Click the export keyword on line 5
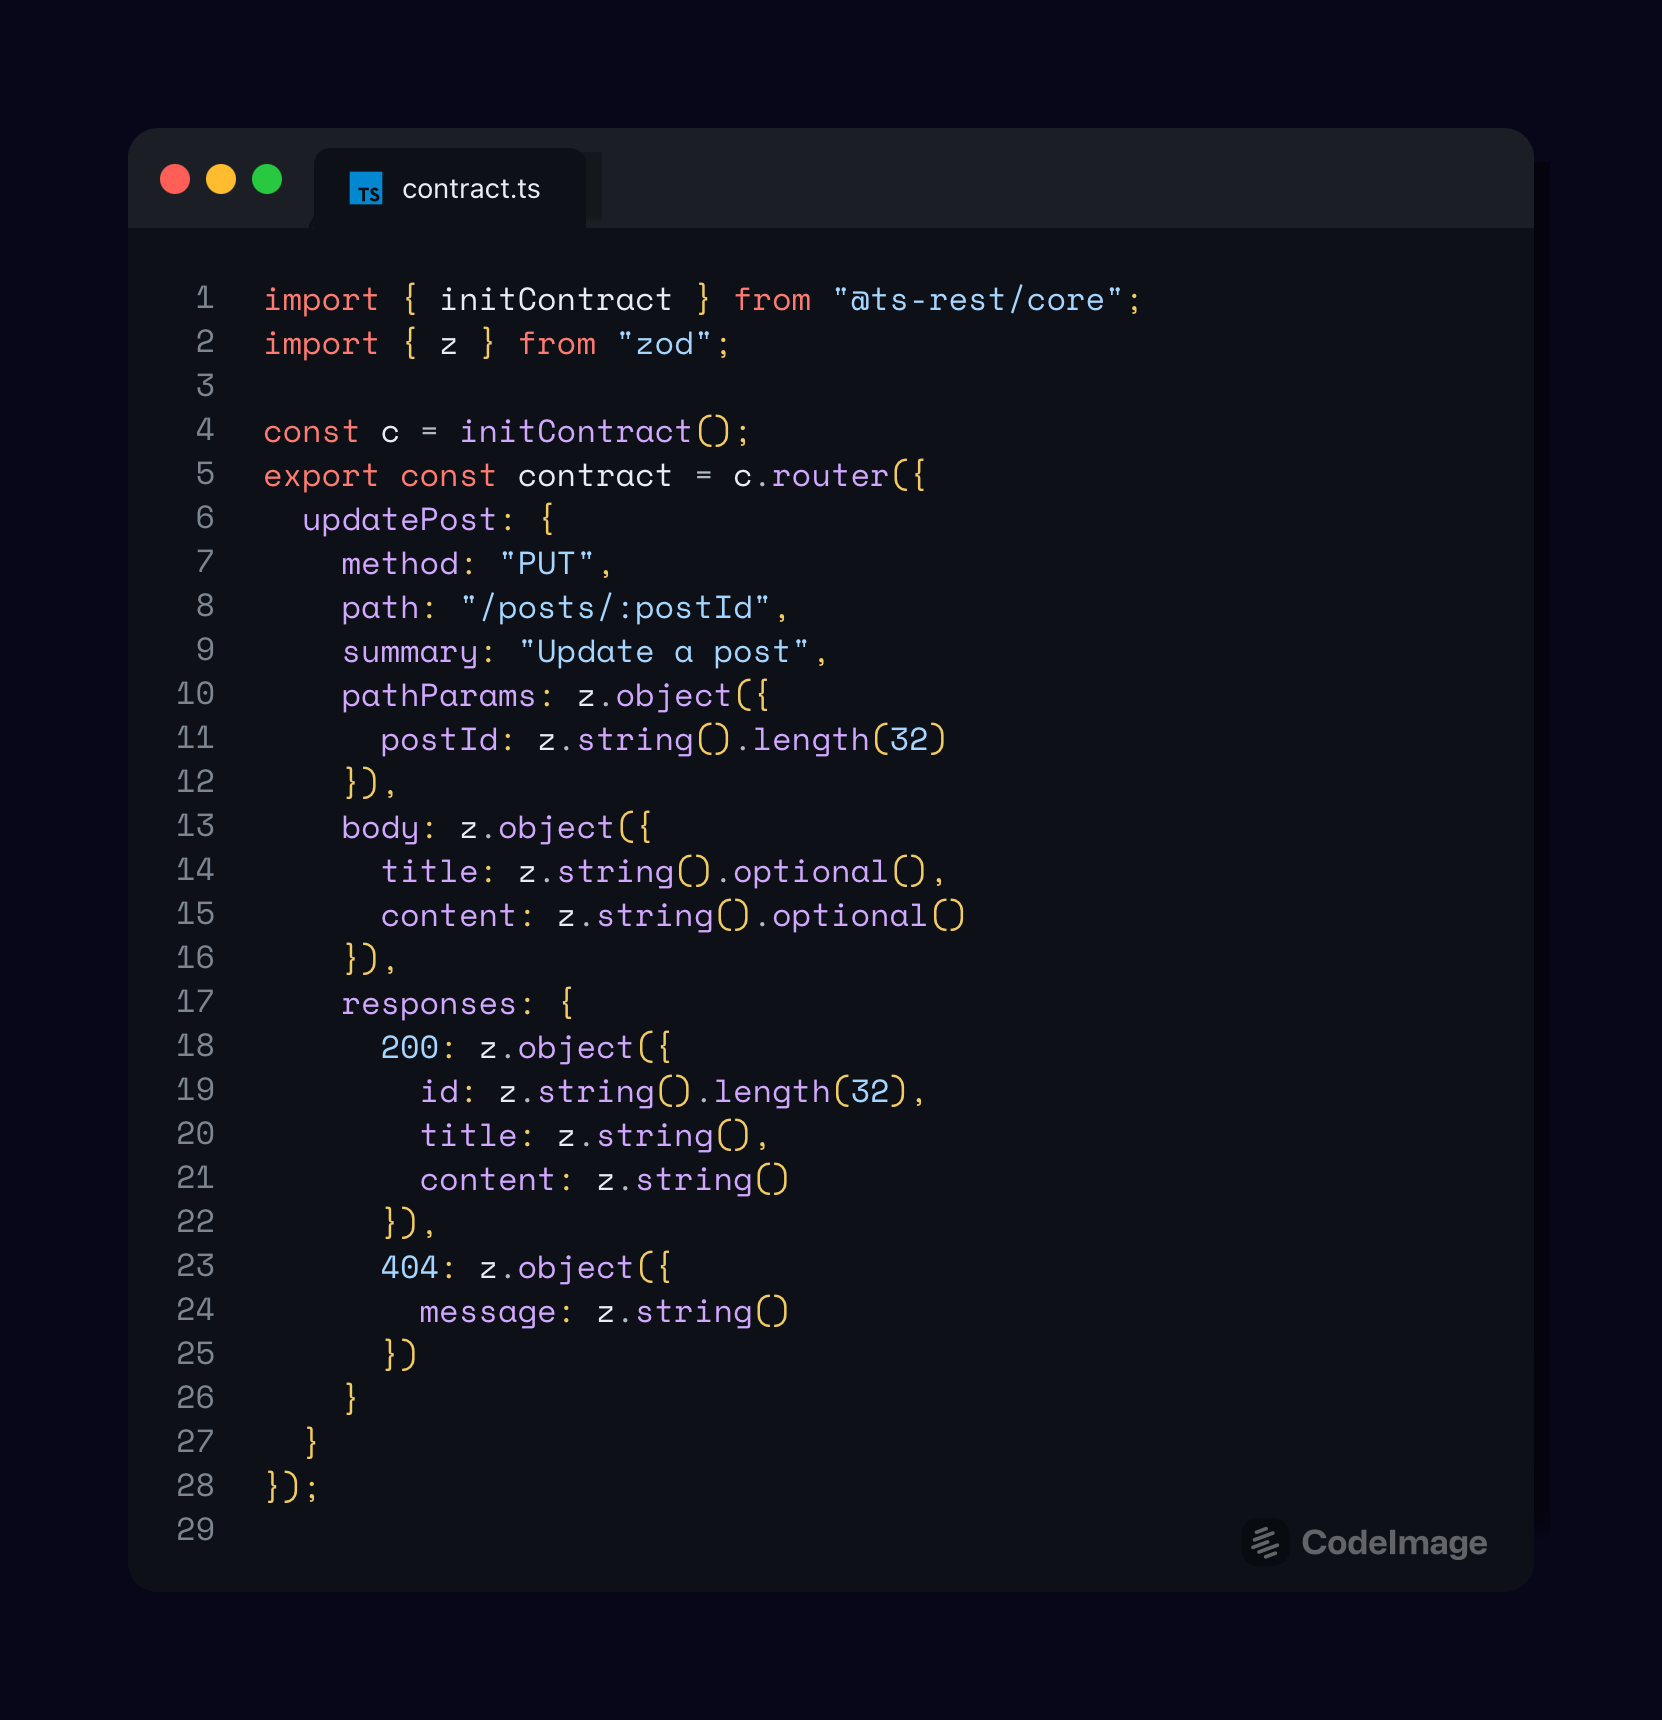This screenshot has width=1662, height=1720. [321, 476]
